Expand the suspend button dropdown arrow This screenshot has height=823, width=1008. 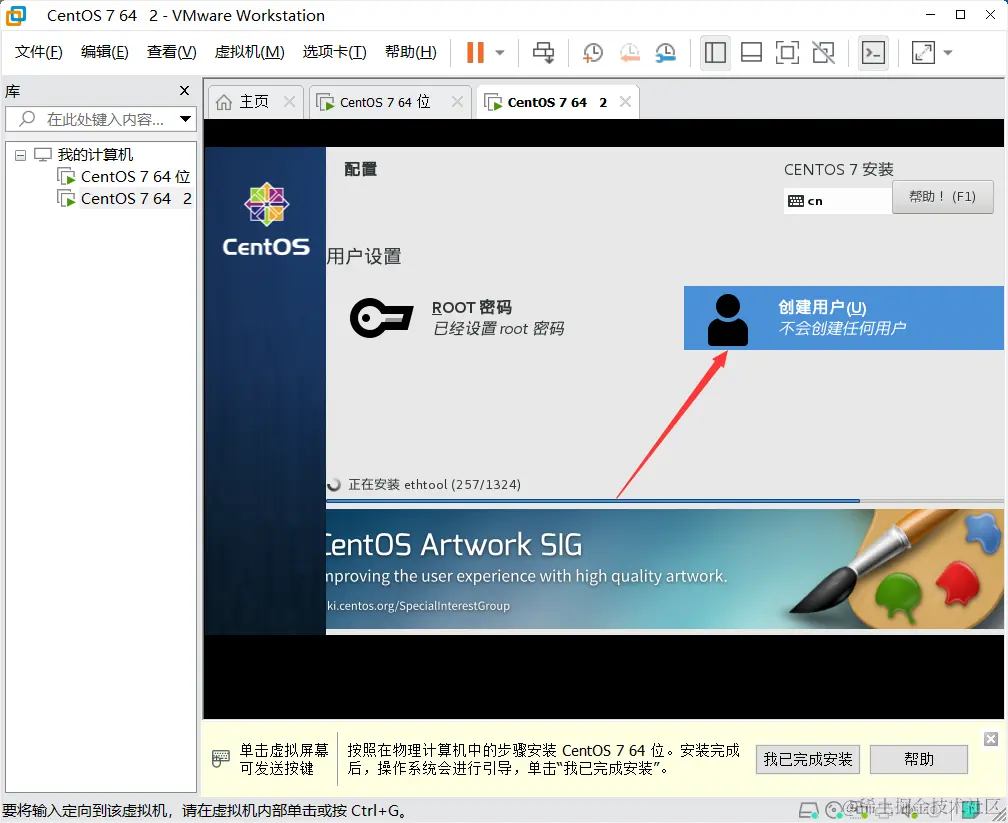click(x=500, y=54)
